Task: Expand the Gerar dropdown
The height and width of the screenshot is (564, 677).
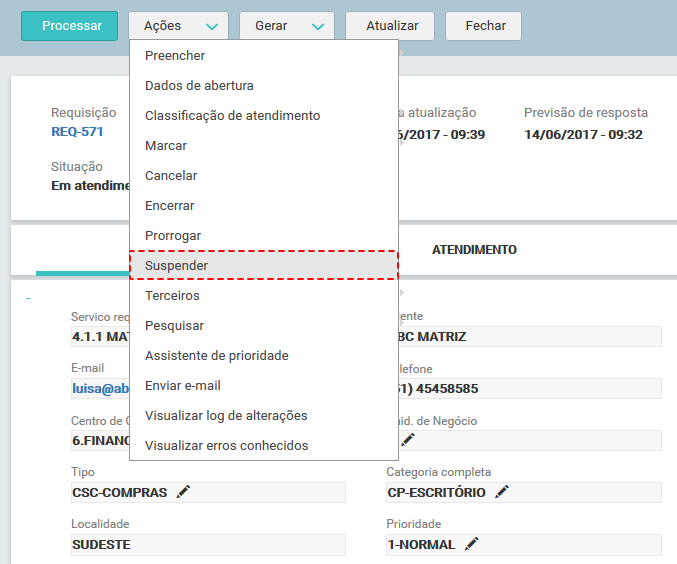Action: tap(317, 26)
